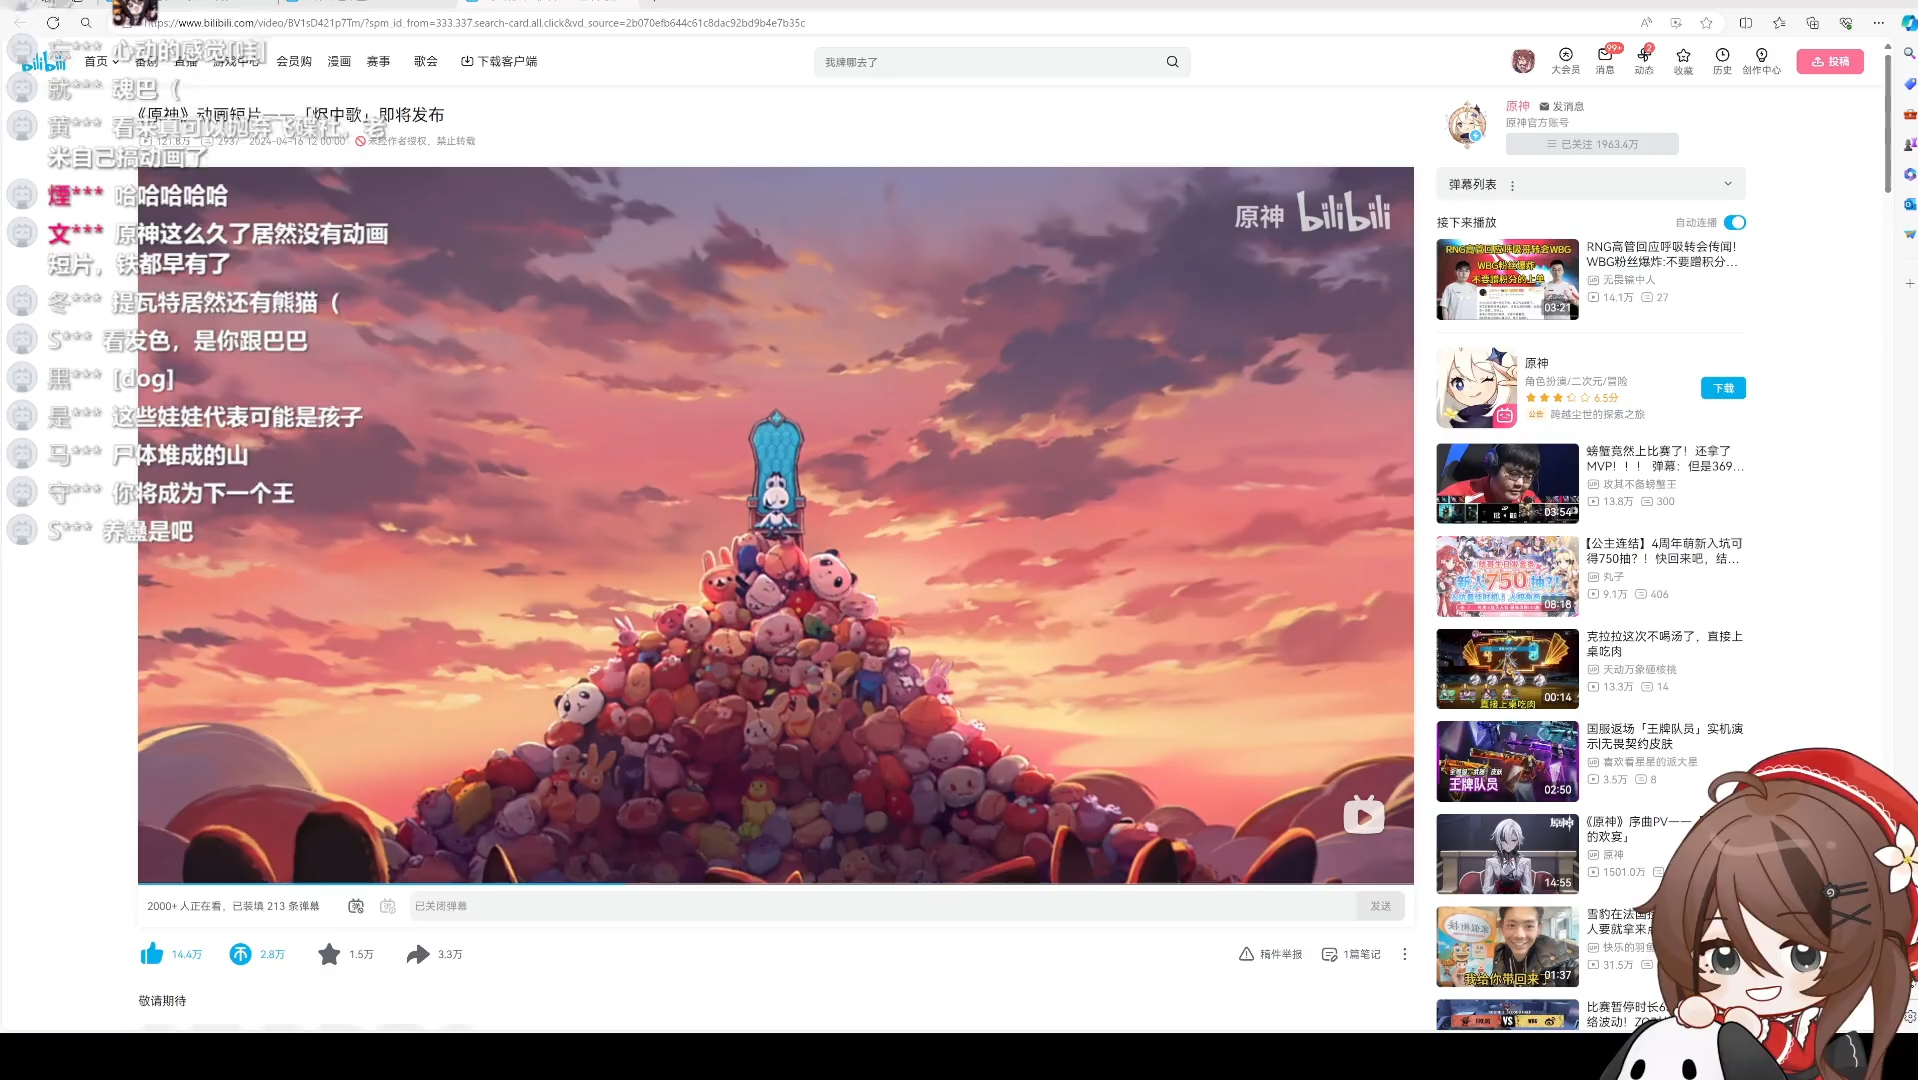Viewport: 1918px width, 1080px height.
Task: Toggle the danmaku display switch icon
Action: (x=356, y=906)
